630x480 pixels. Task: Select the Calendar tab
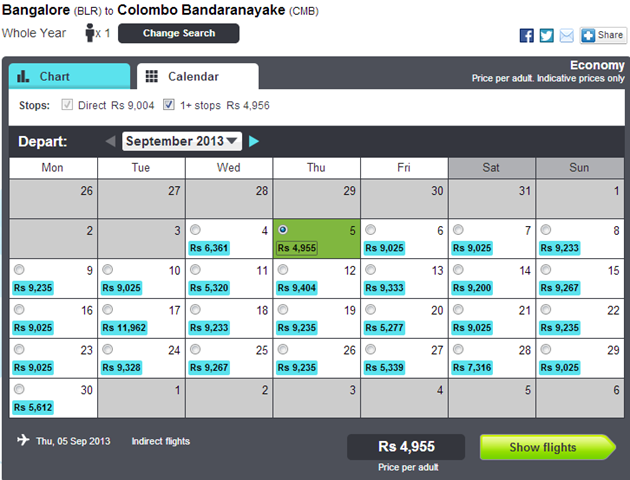click(x=194, y=76)
